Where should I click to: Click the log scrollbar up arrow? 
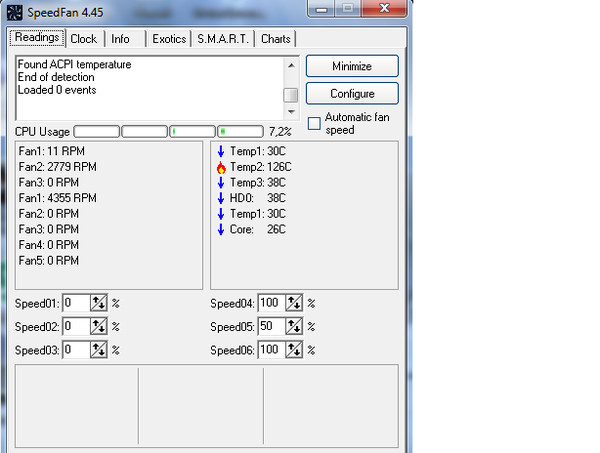tap(291, 66)
